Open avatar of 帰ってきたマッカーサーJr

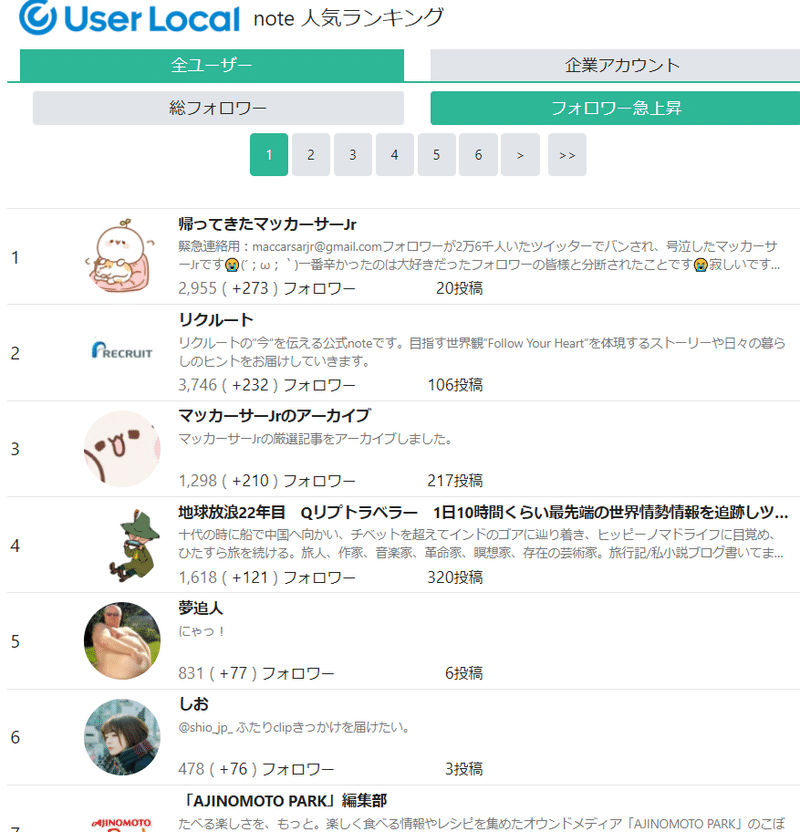tap(122, 256)
